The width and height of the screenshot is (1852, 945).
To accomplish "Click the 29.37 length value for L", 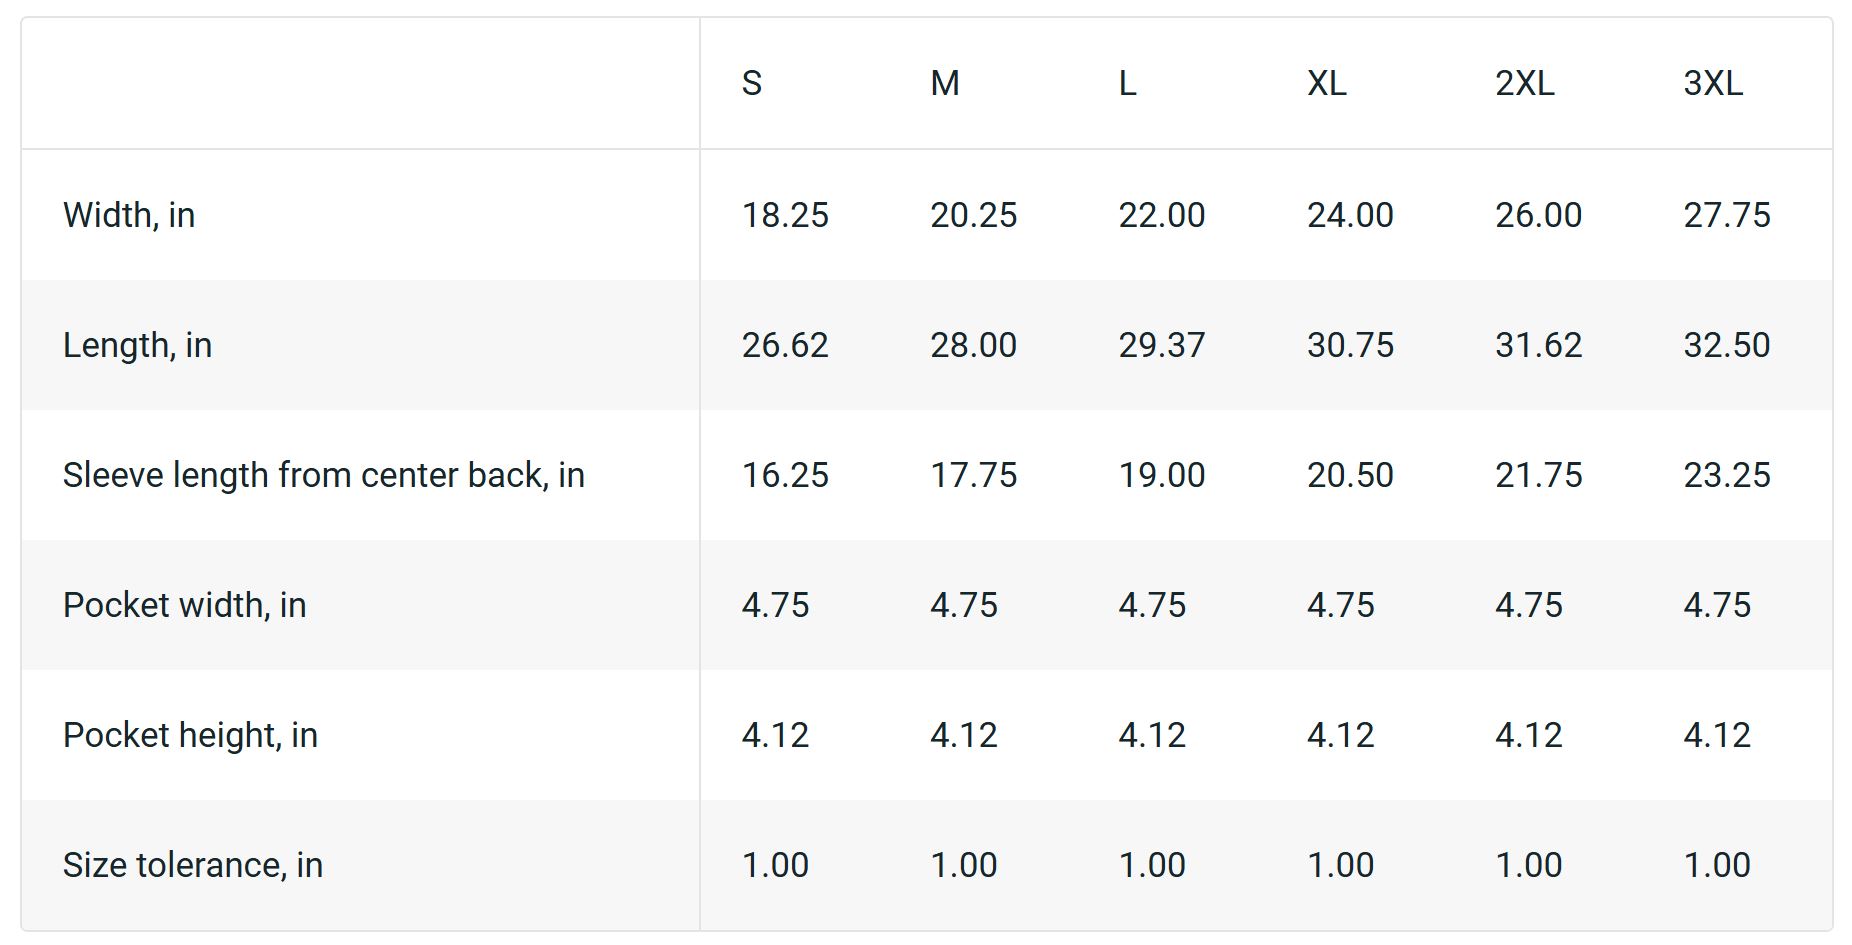I will (1162, 345).
